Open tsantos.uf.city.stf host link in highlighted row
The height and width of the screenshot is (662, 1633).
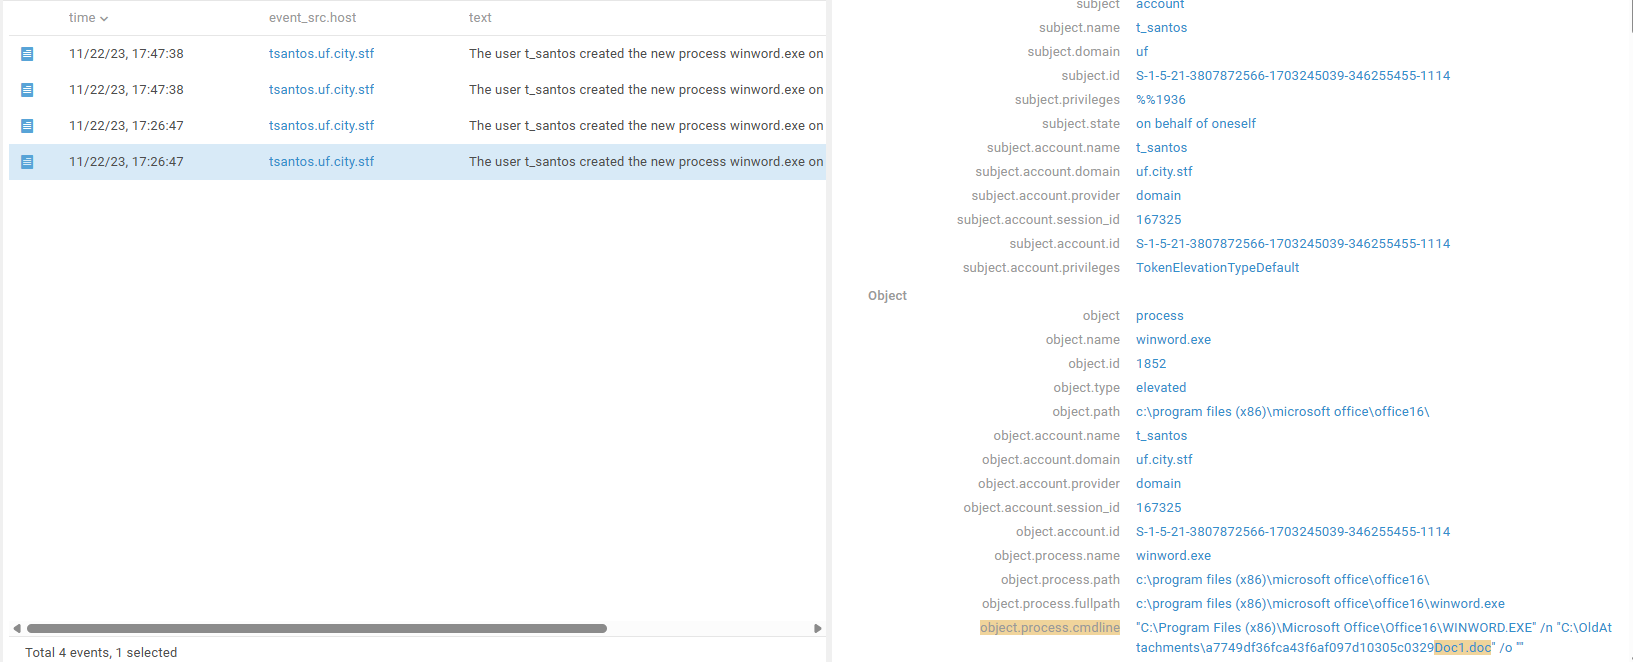pos(321,162)
